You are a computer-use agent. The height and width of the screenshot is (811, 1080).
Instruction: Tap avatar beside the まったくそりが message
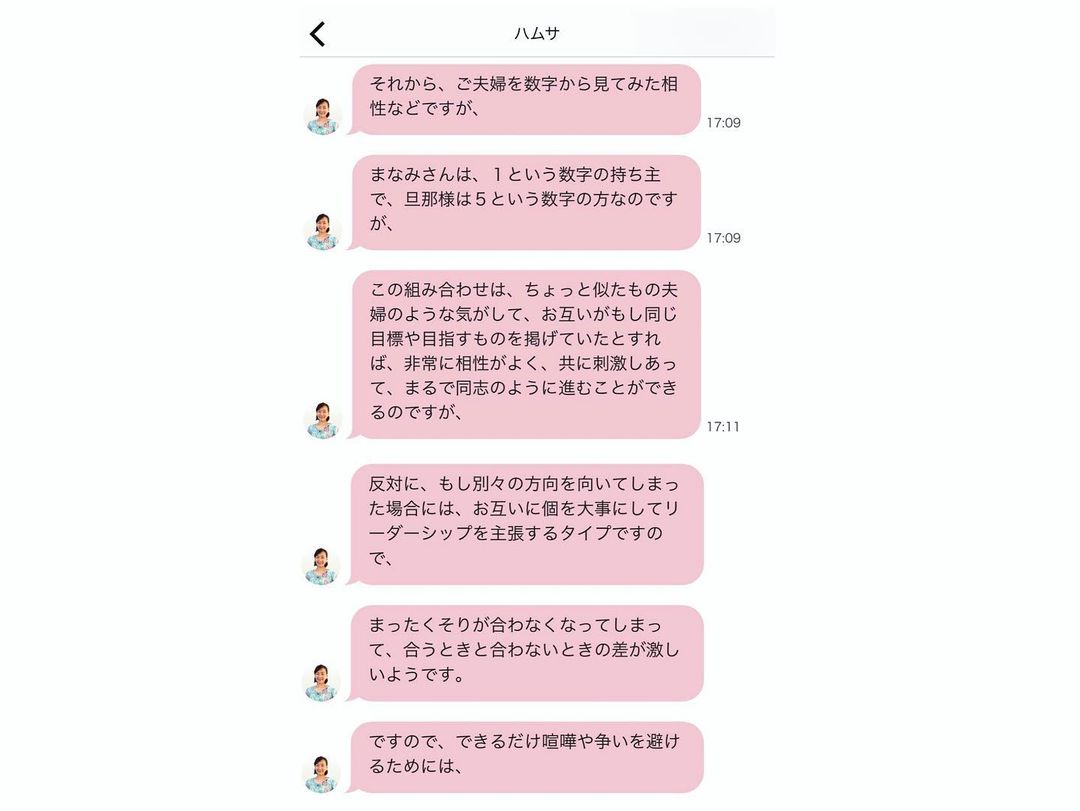tap(322, 683)
